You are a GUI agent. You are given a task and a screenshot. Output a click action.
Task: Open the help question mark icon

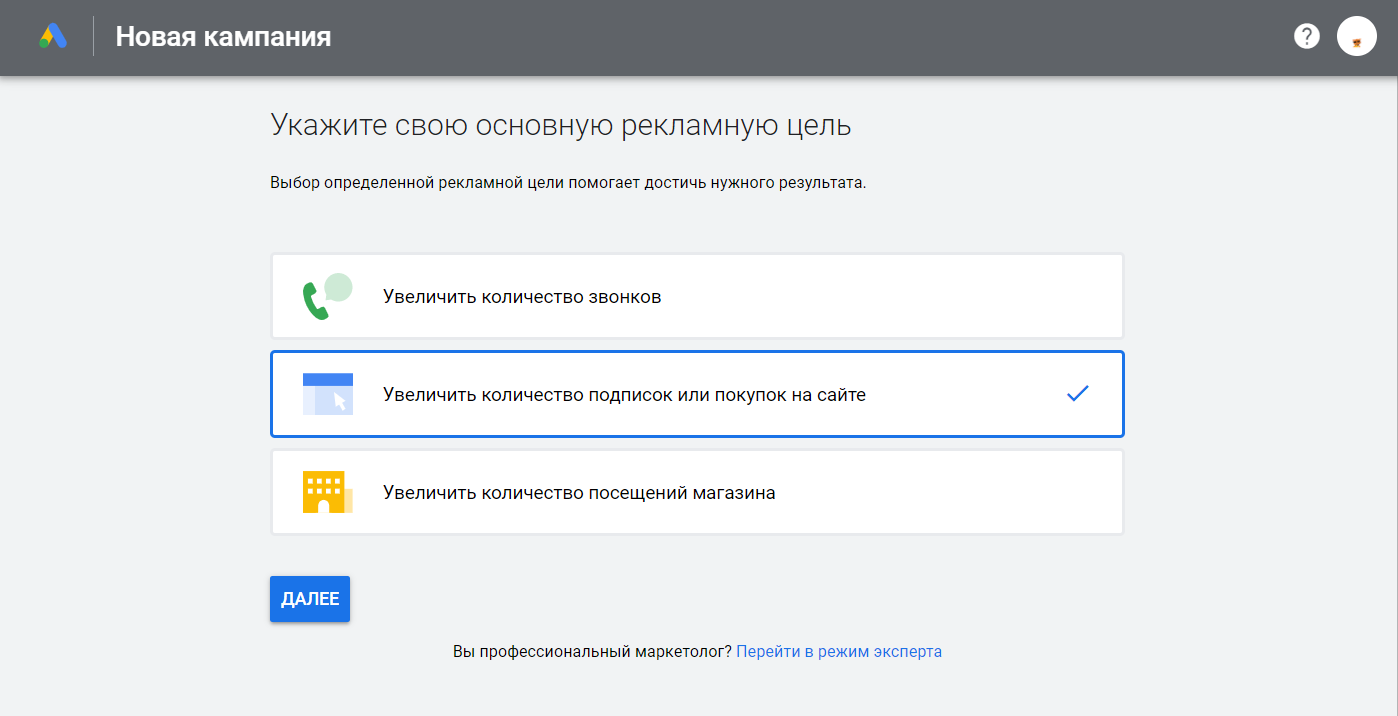point(1306,37)
